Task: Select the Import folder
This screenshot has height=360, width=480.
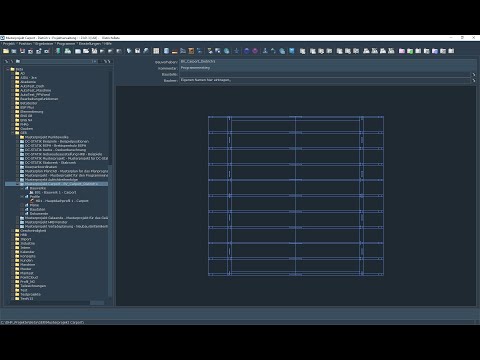Action: coord(25,239)
